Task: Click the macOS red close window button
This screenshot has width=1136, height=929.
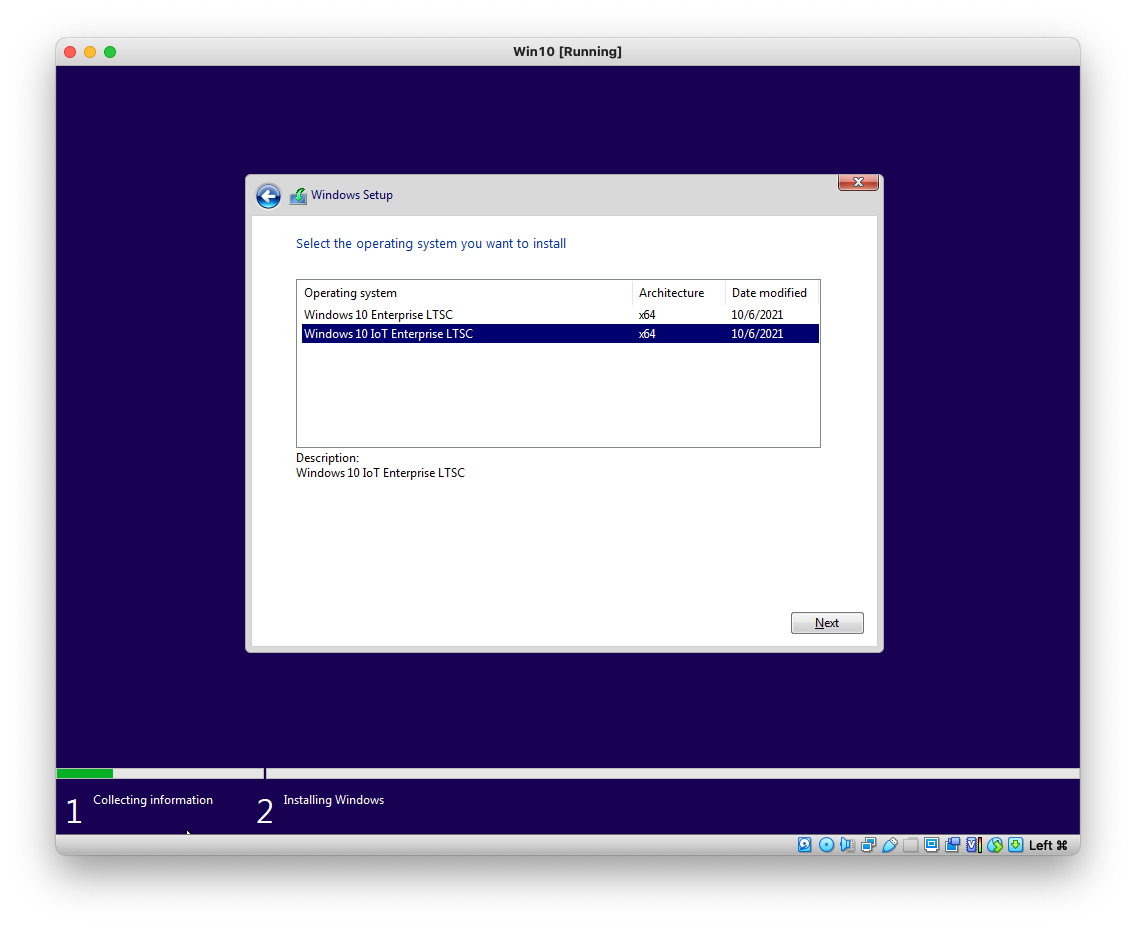Action: 70,52
